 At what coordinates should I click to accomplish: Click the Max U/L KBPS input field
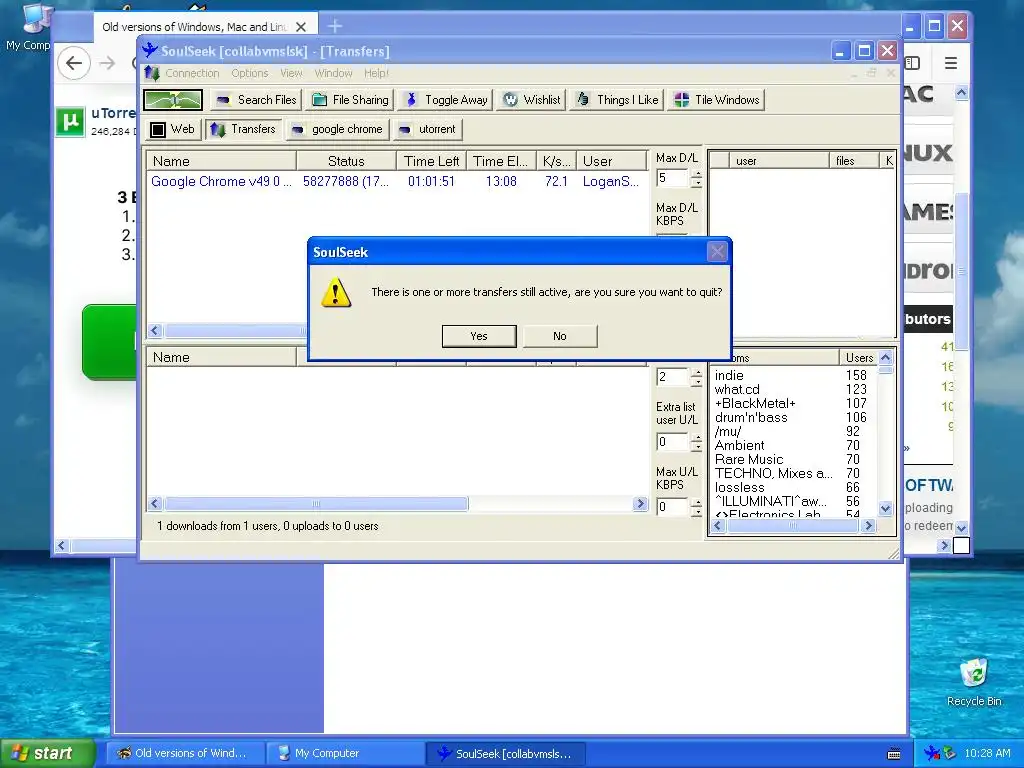673,507
